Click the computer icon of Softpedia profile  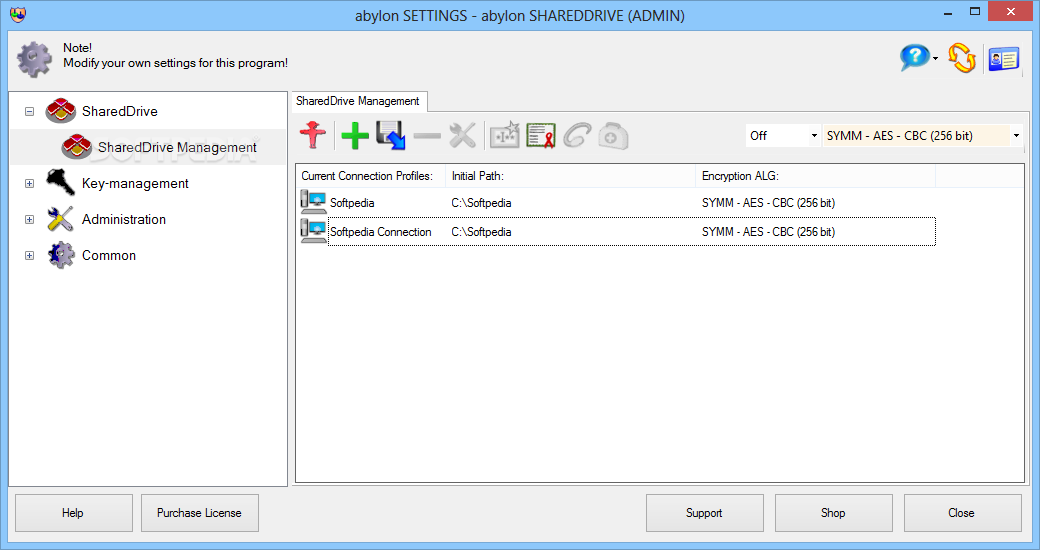point(313,202)
